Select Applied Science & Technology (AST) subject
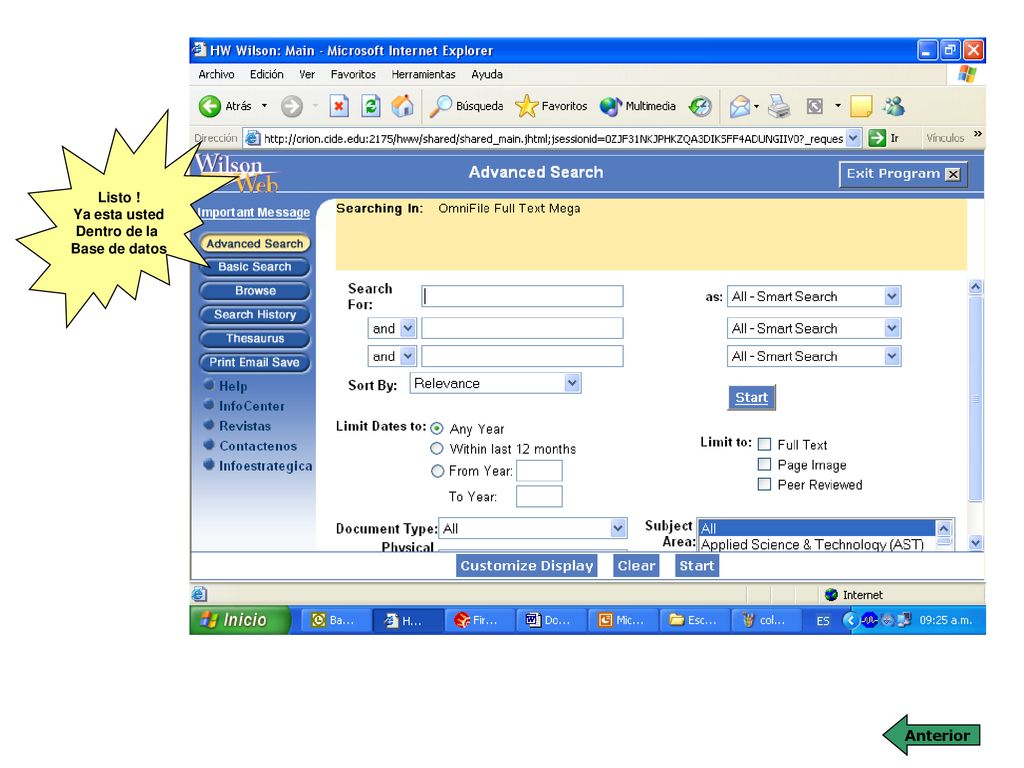1024x768 pixels. (x=812, y=544)
